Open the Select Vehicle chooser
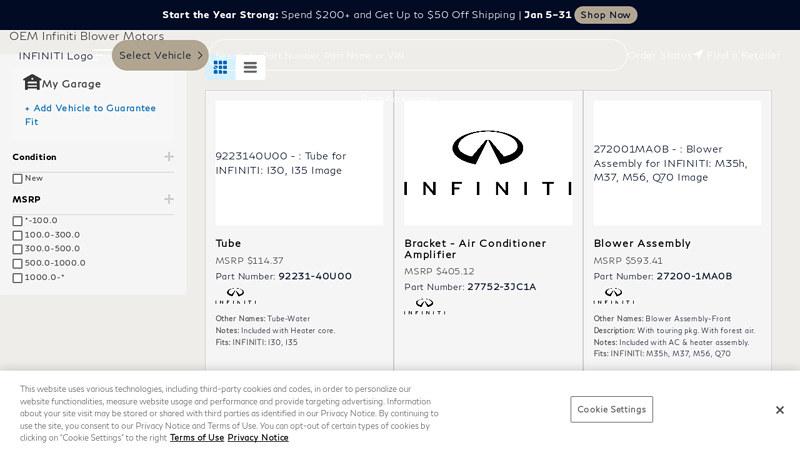 pos(160,55)
